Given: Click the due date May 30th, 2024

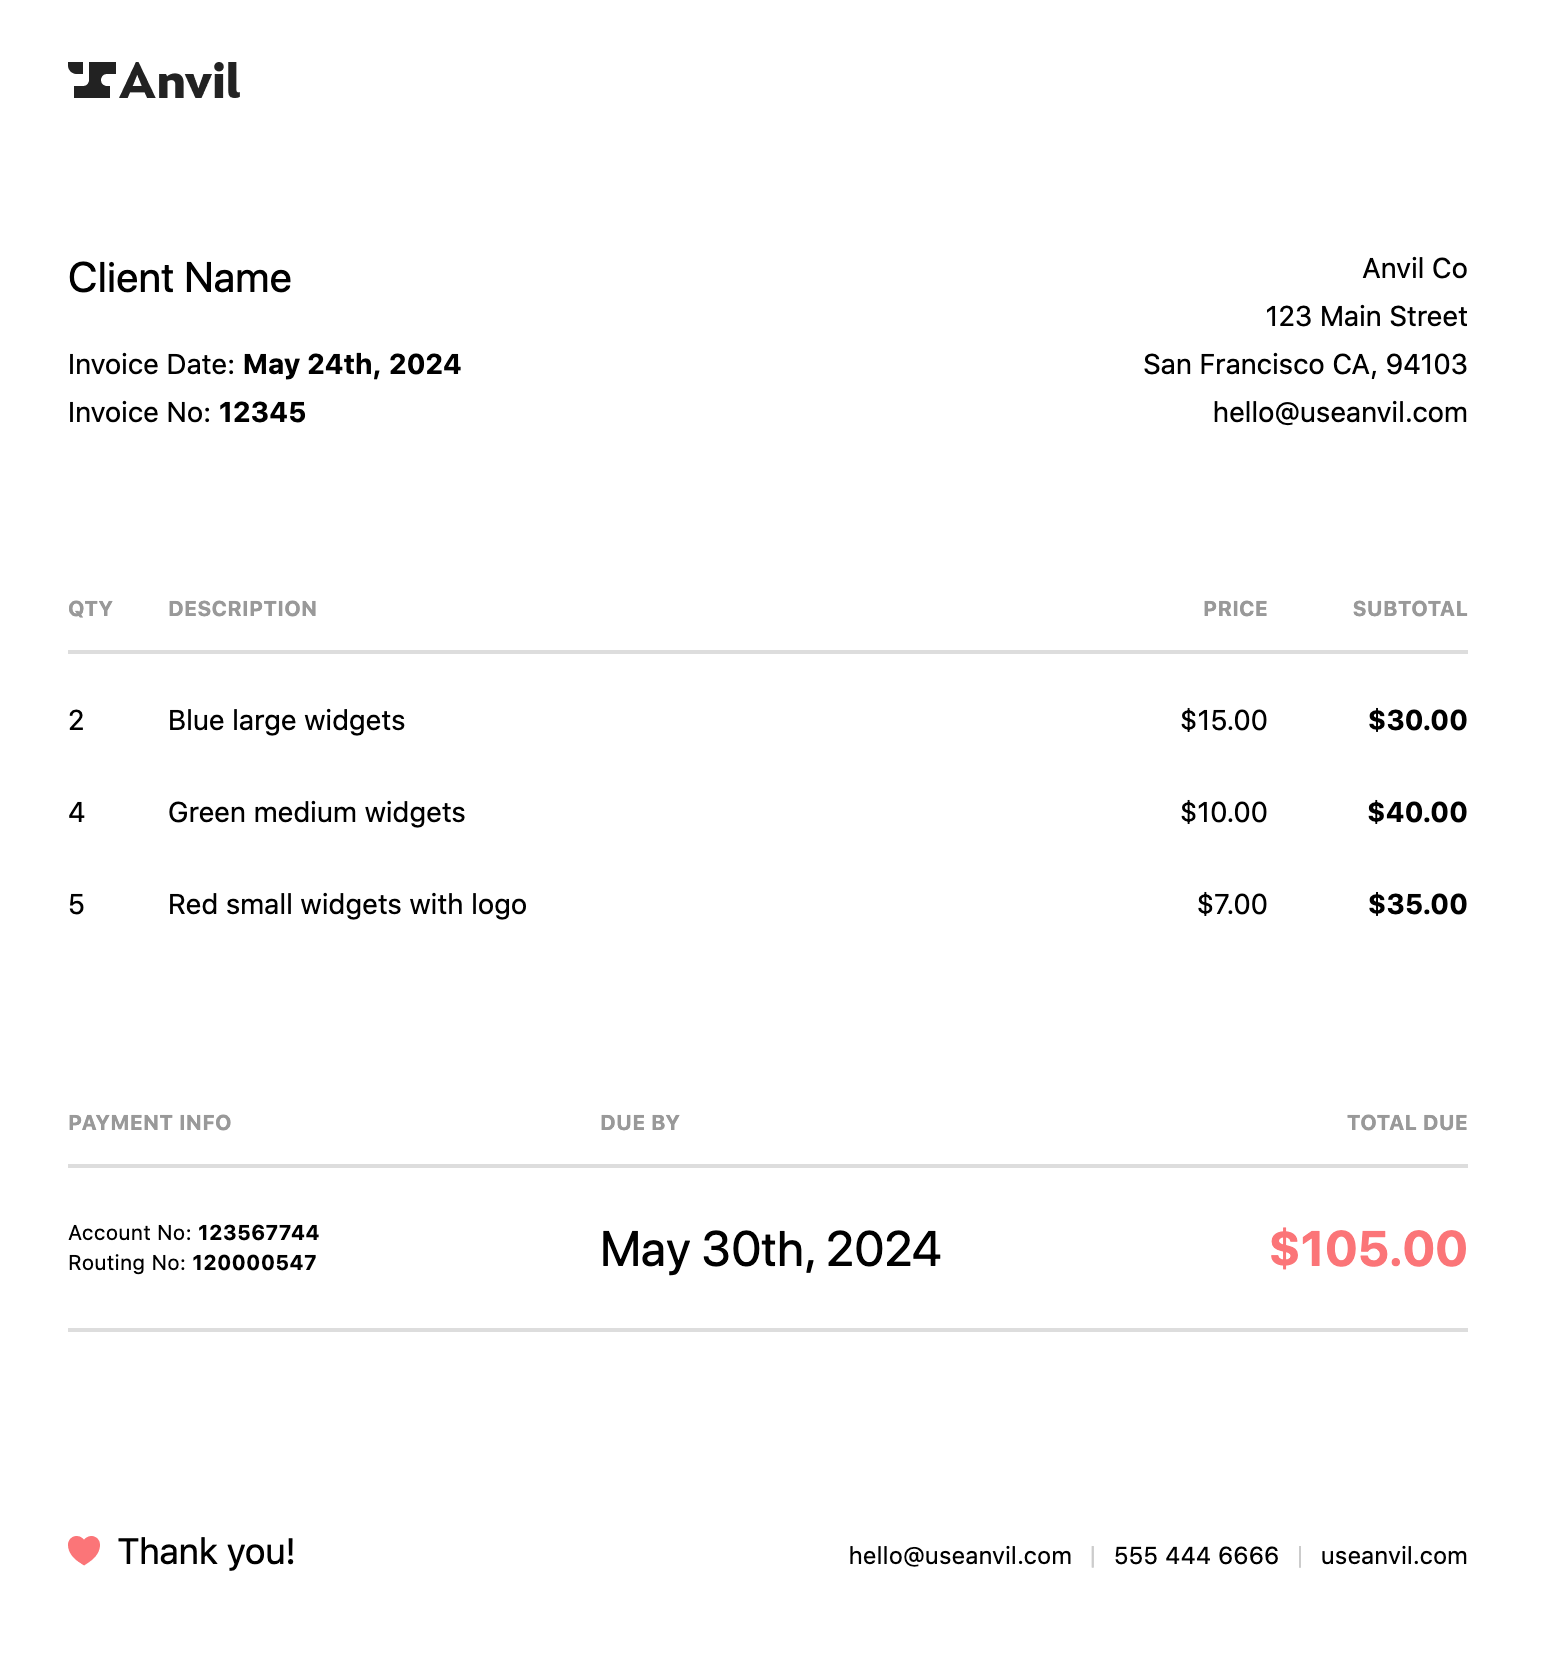Looking at the screenshot, I should click(770, 1249).
